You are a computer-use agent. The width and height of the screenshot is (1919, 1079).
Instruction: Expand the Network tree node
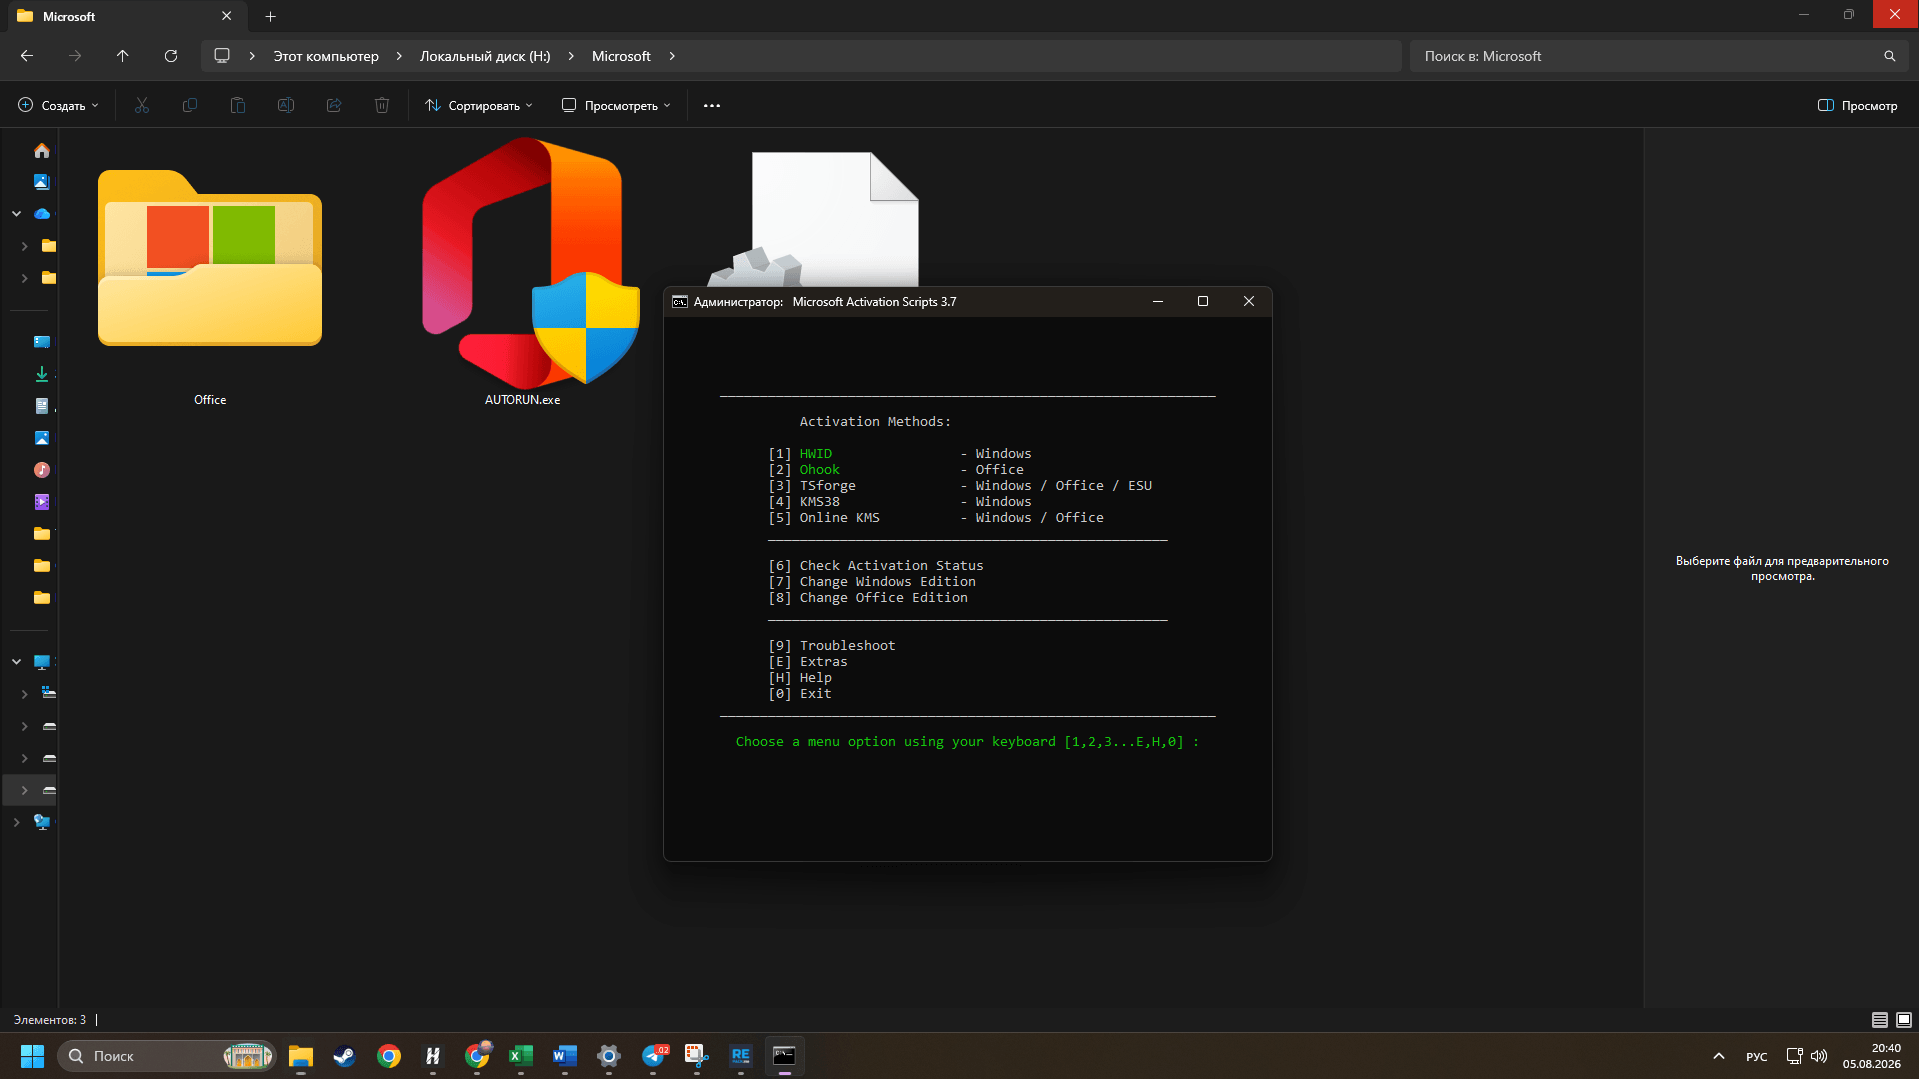tap(16, 822)
